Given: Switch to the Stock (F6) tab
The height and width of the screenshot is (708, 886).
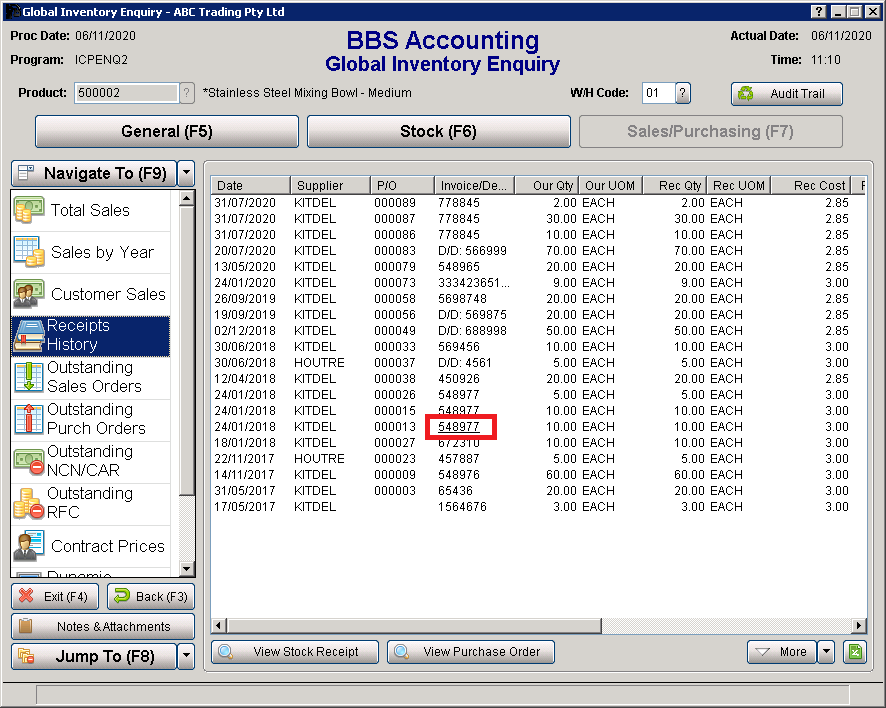Looking at the screenshot, I should coord(438,132).
